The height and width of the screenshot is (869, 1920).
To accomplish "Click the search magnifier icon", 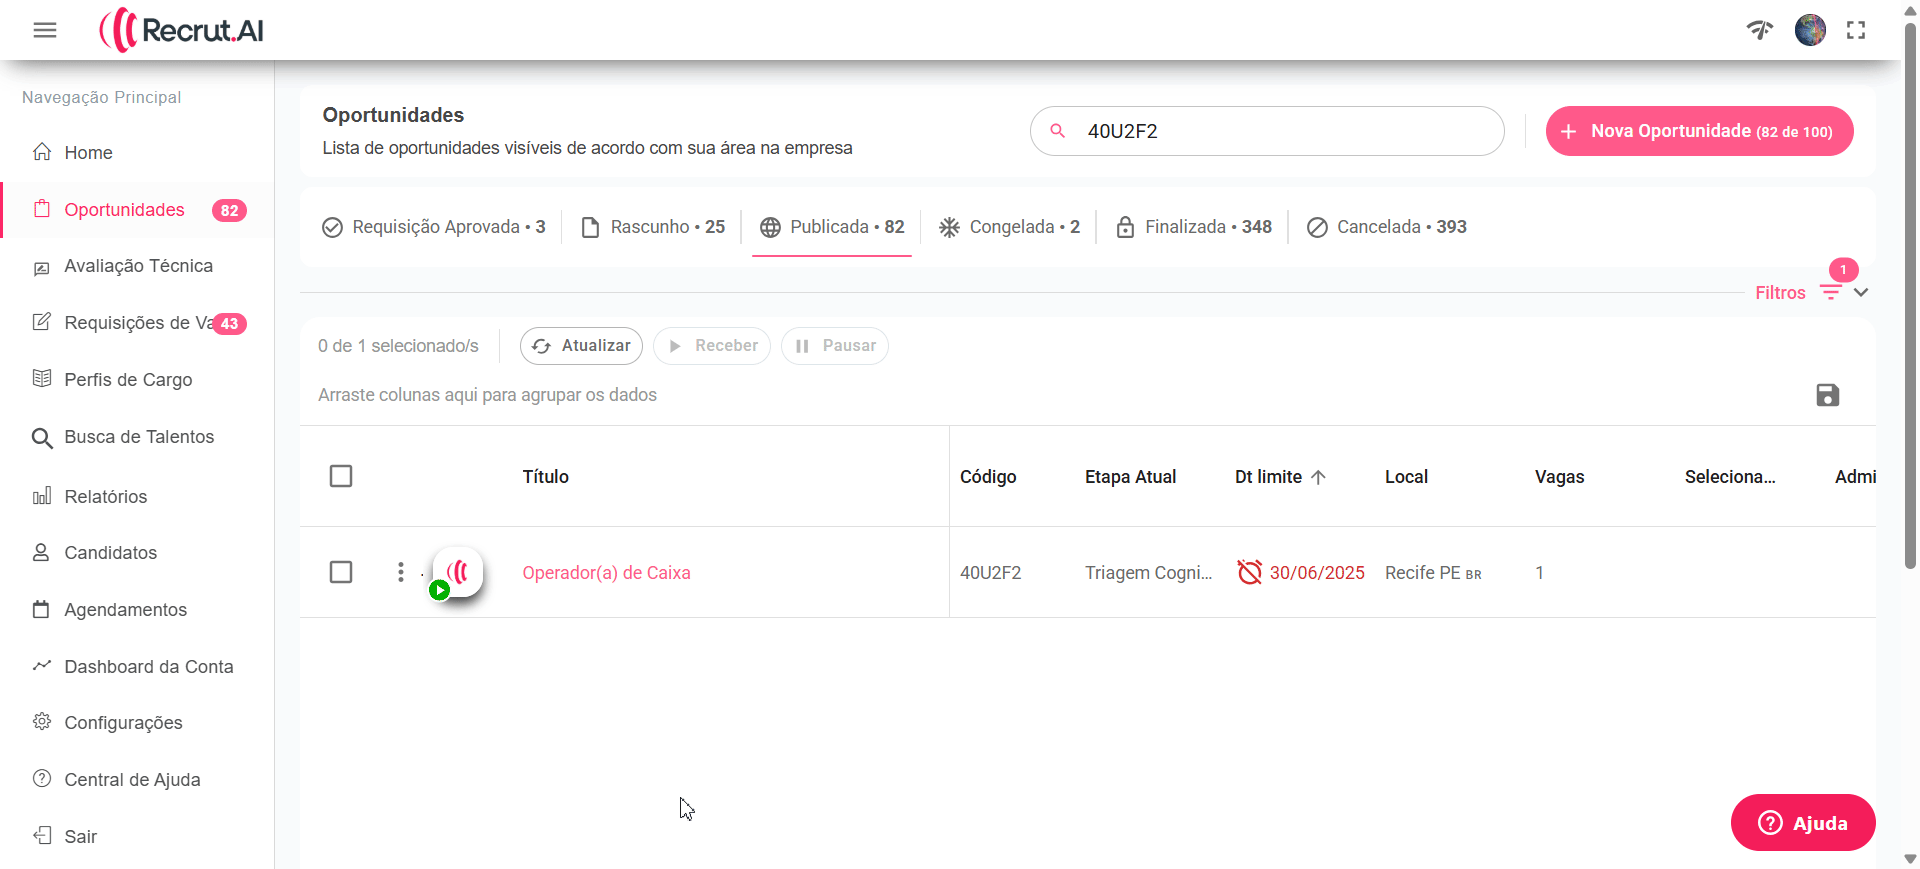I will tap(1057, 131).
